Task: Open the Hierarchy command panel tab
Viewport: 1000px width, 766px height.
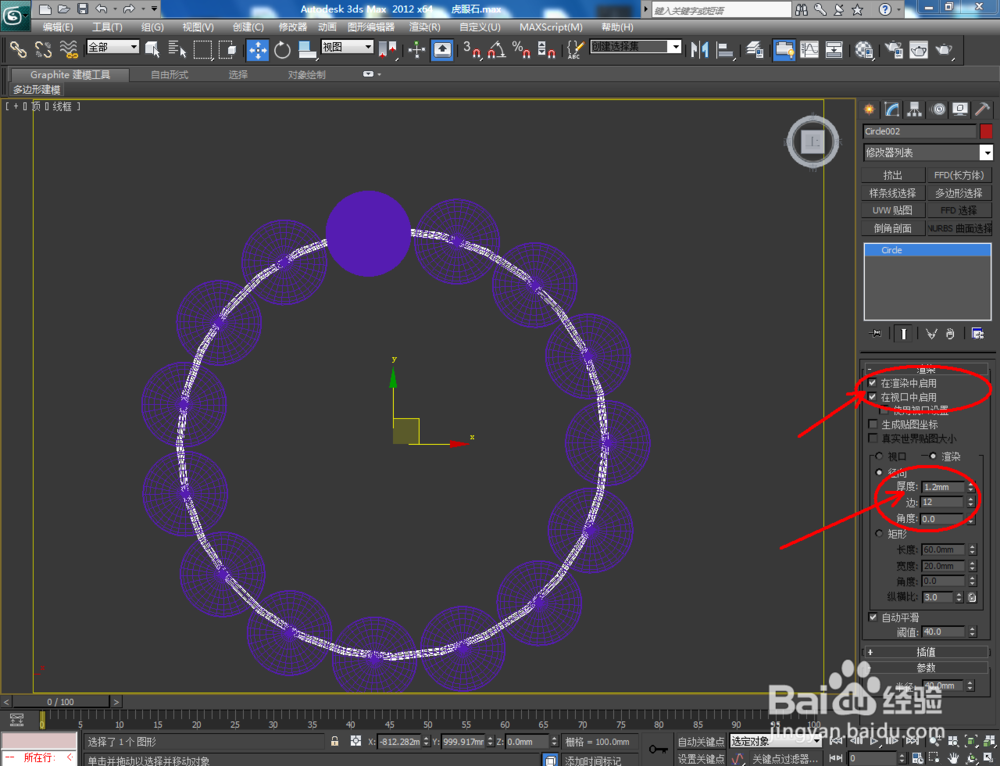Action: click(915, 110)
